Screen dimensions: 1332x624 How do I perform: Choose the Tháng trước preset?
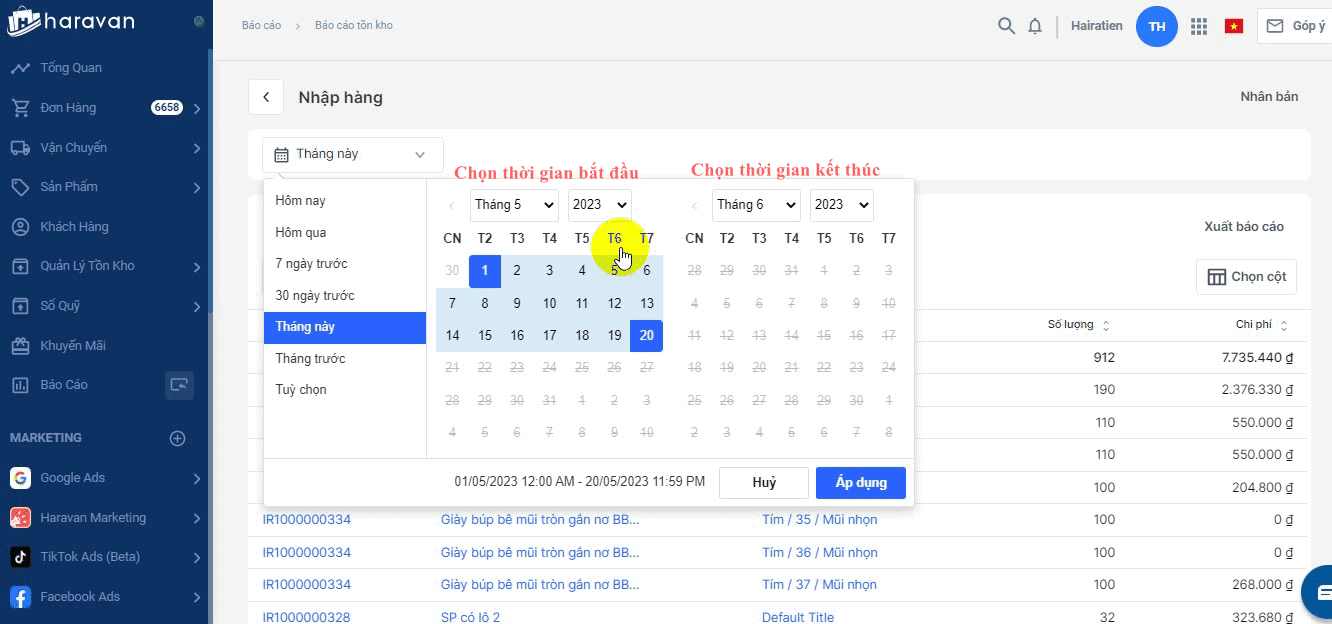click(310, 358)
